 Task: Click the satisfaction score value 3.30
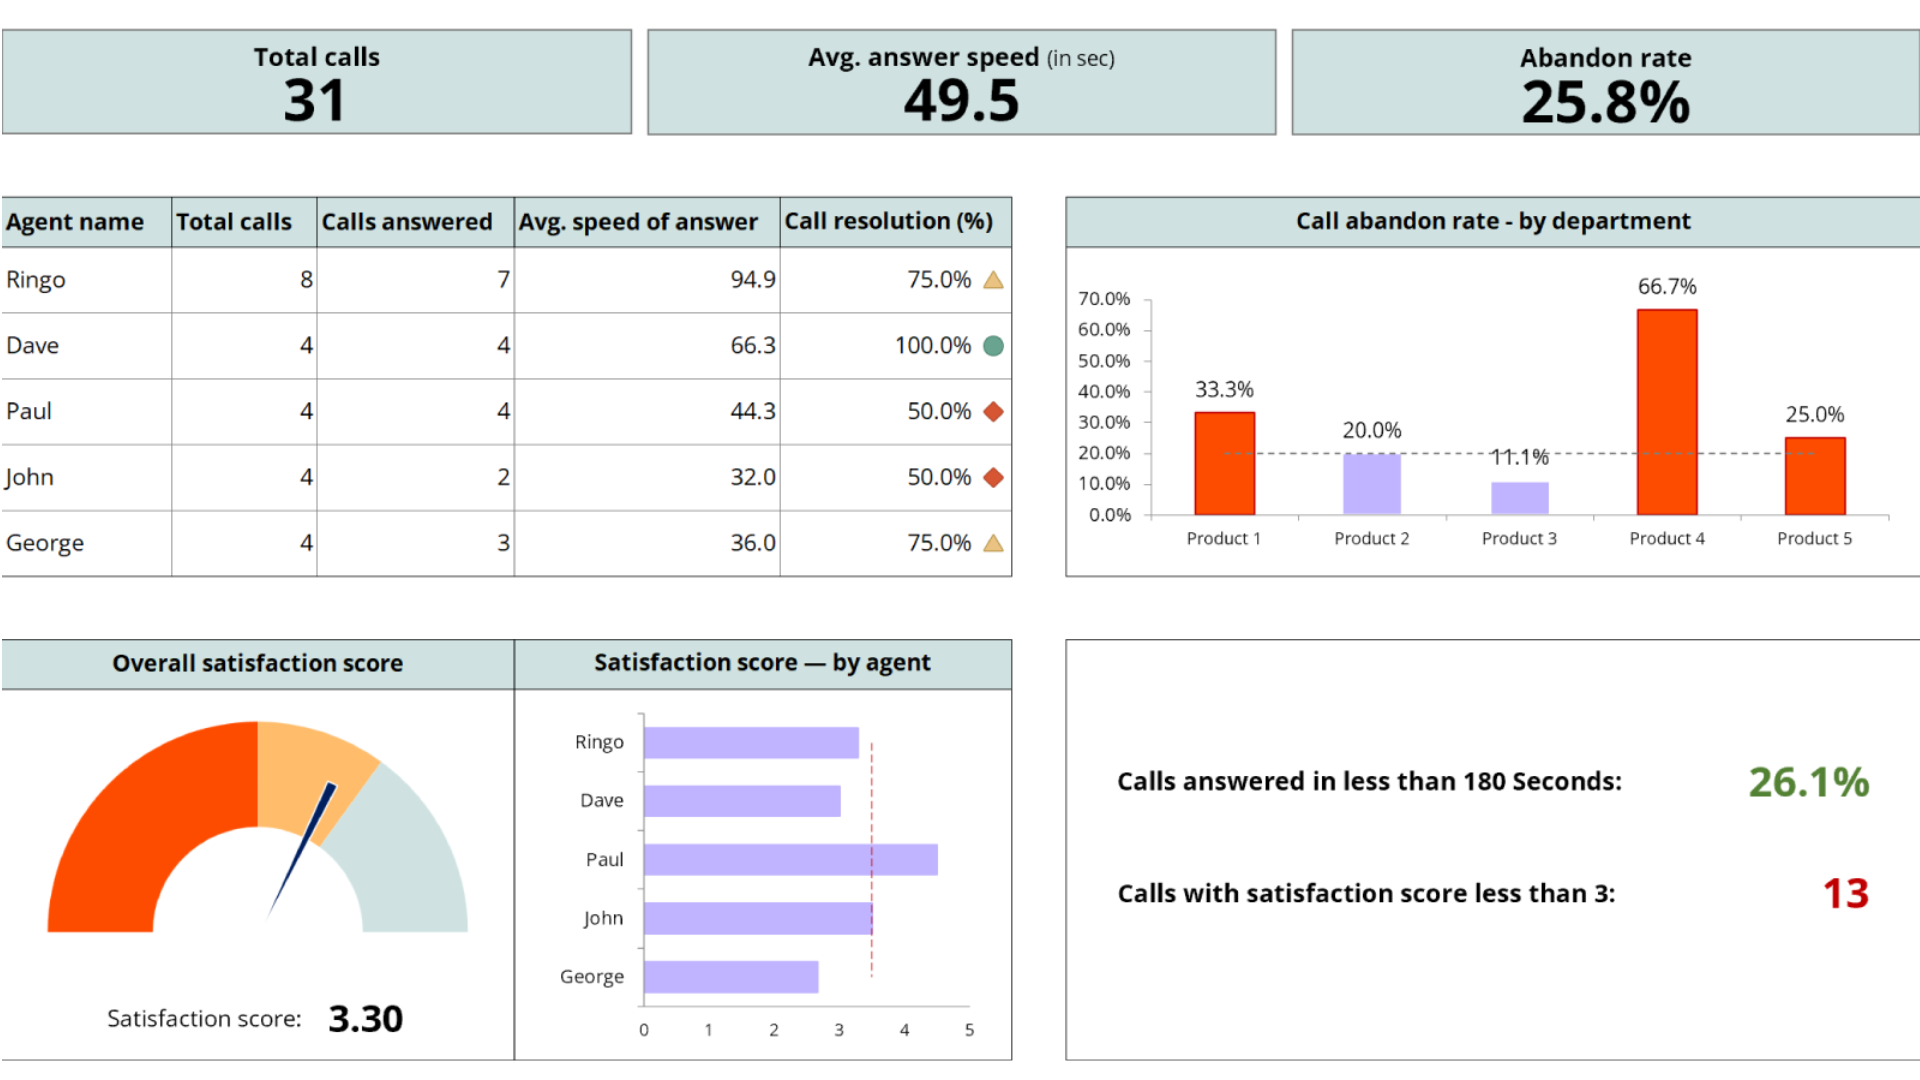(366, 1018)
